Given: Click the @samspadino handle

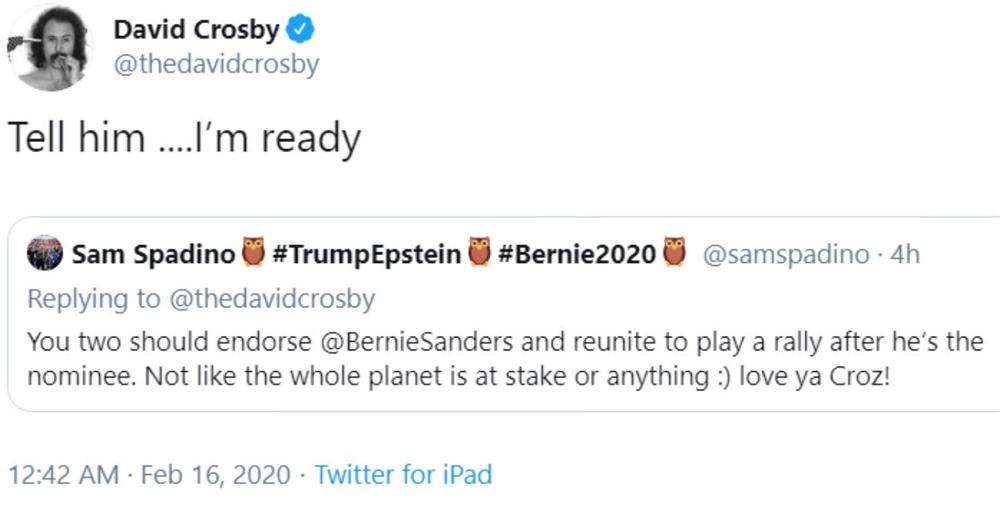Looking at the screenshot, I should 786,255.
